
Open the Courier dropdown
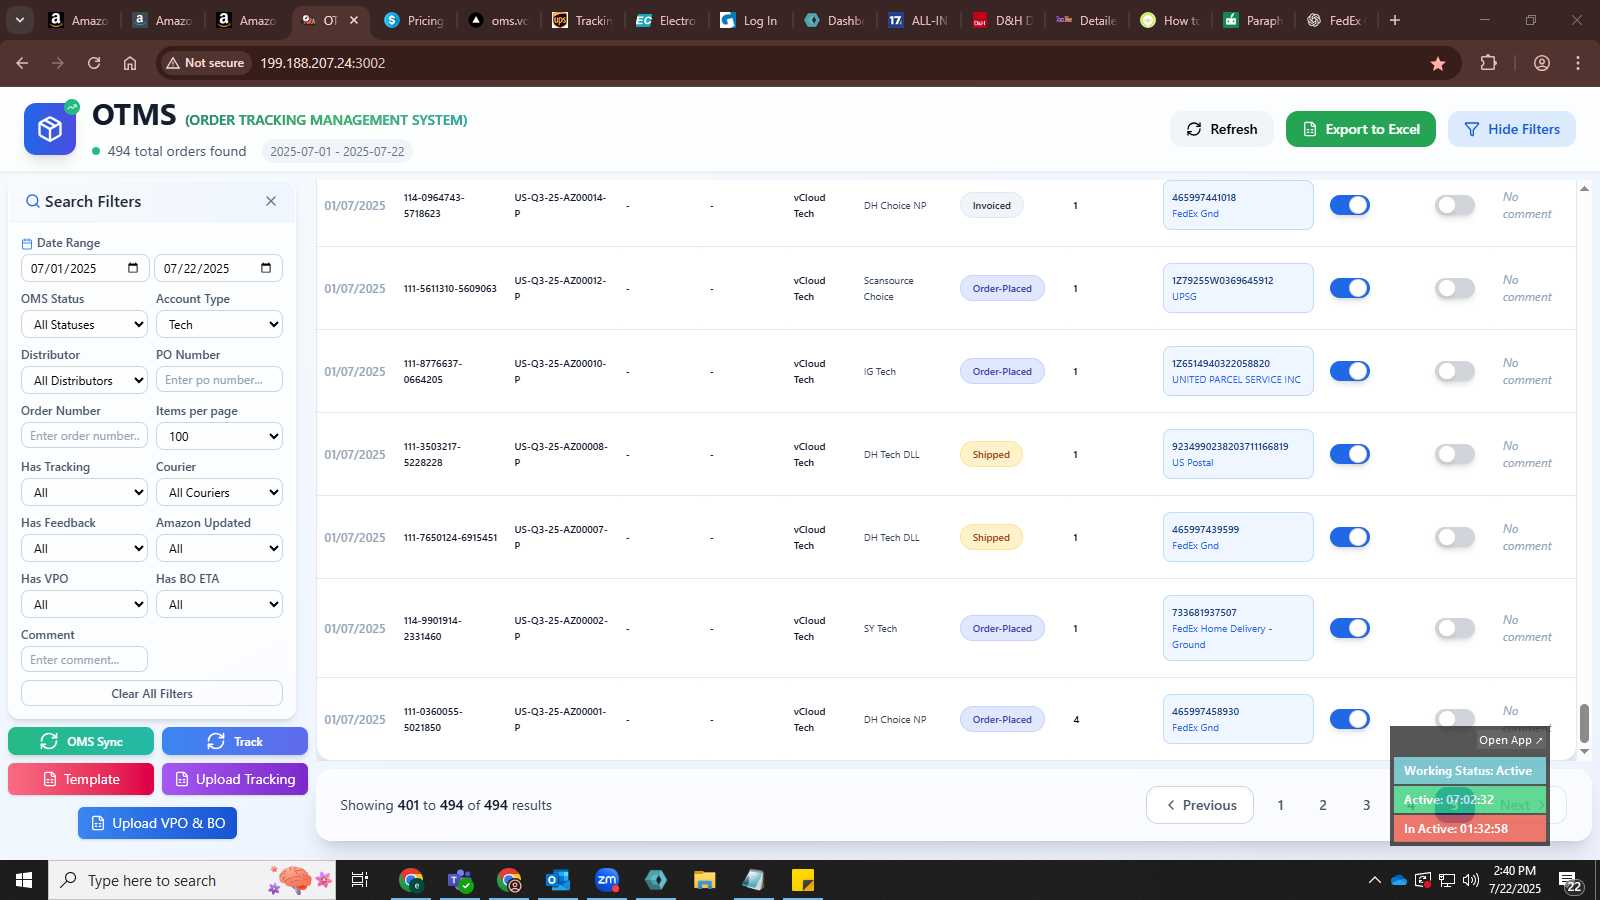219,492
